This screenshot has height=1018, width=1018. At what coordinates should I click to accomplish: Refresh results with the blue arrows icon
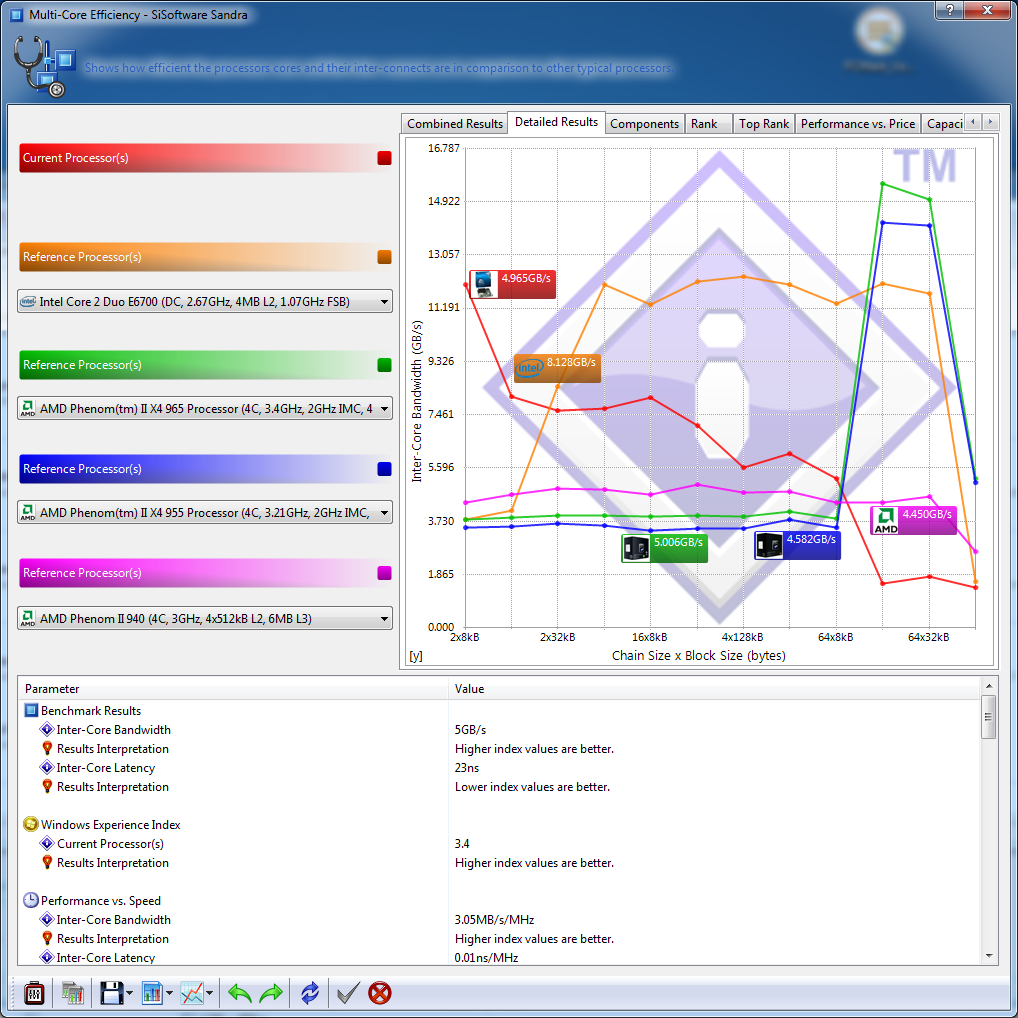(310, 993)
